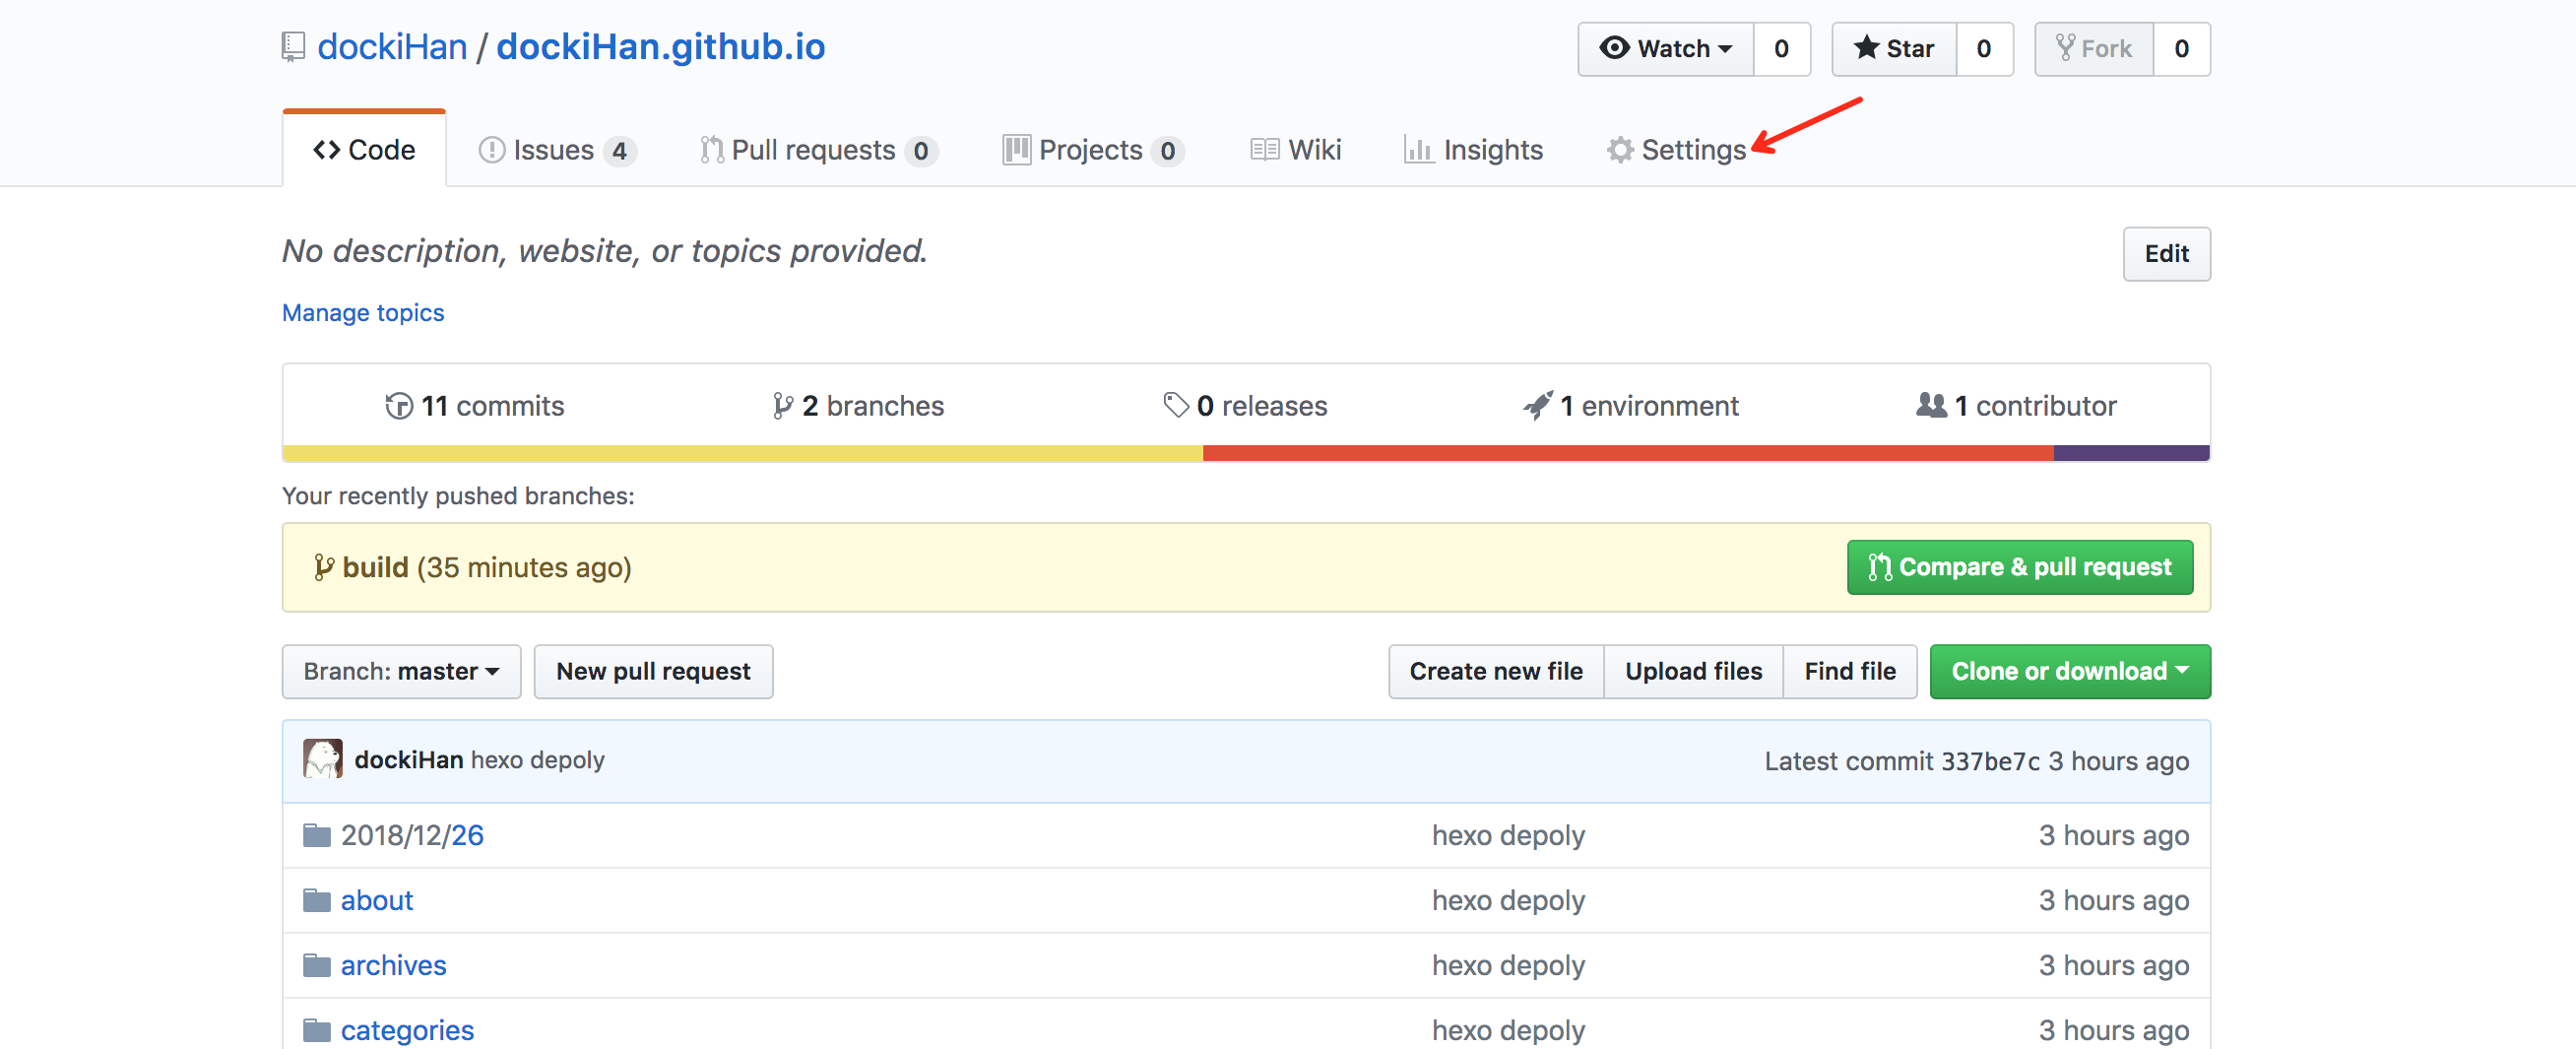
Task: Click the hexo depoly message for archives
Action: [x=1508, y=965]
